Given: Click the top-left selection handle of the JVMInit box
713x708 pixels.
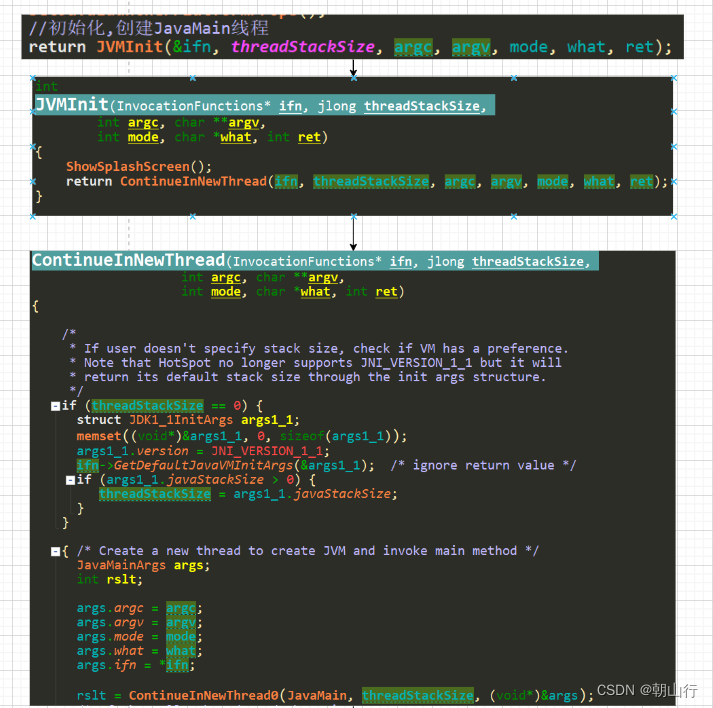Looking at the screenshot, I should 33,78.
